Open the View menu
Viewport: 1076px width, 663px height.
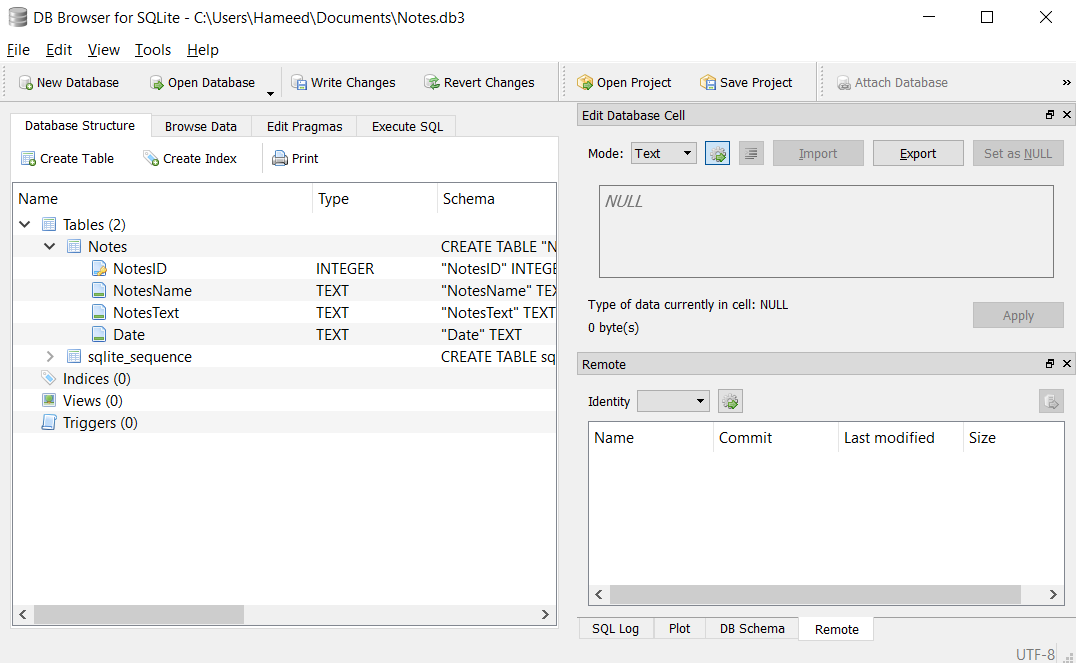tap(104, 50)
